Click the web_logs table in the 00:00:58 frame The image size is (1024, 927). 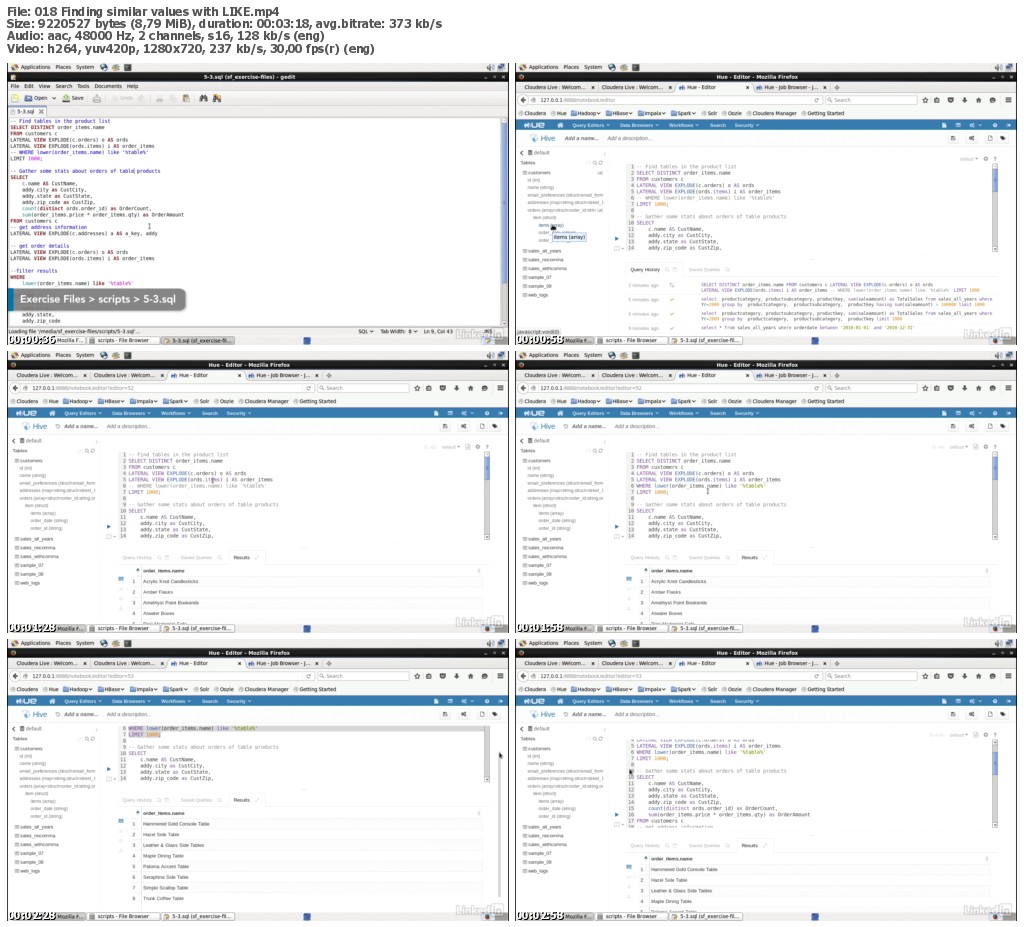[538, 295]
